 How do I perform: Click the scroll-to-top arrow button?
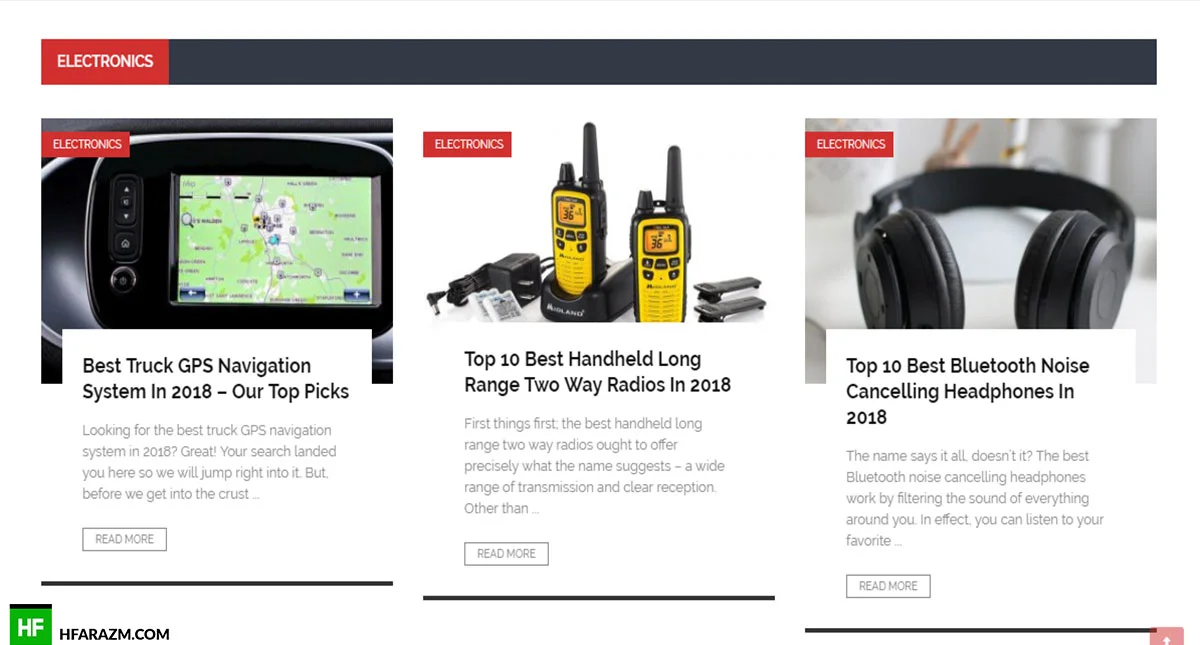(1166, 636)
